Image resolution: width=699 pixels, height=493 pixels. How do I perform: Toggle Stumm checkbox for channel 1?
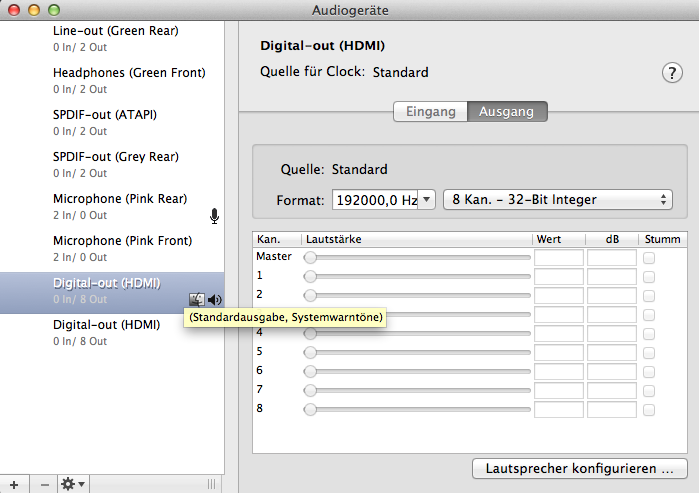pyautogui.click(x=649, y=277)
